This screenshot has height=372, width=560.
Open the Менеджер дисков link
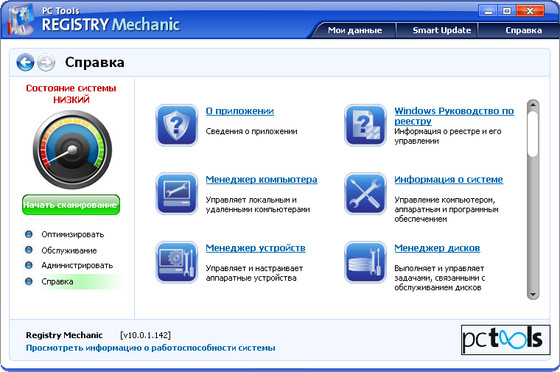(437, 248)
